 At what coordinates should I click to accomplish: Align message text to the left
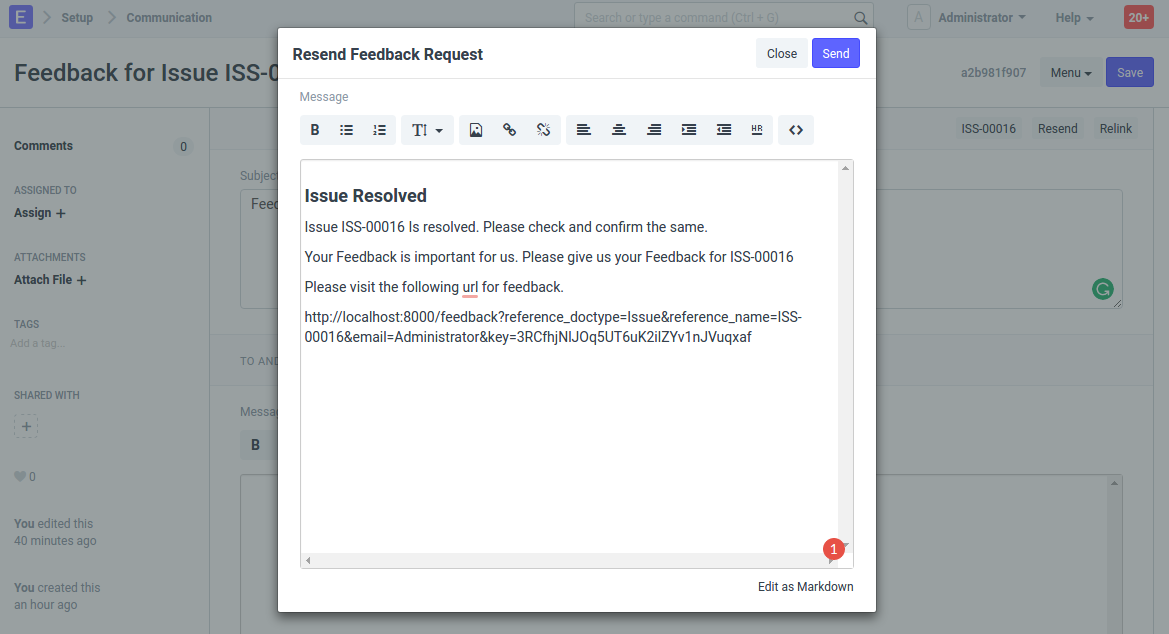pyautogui.click(x=584, y=130)
